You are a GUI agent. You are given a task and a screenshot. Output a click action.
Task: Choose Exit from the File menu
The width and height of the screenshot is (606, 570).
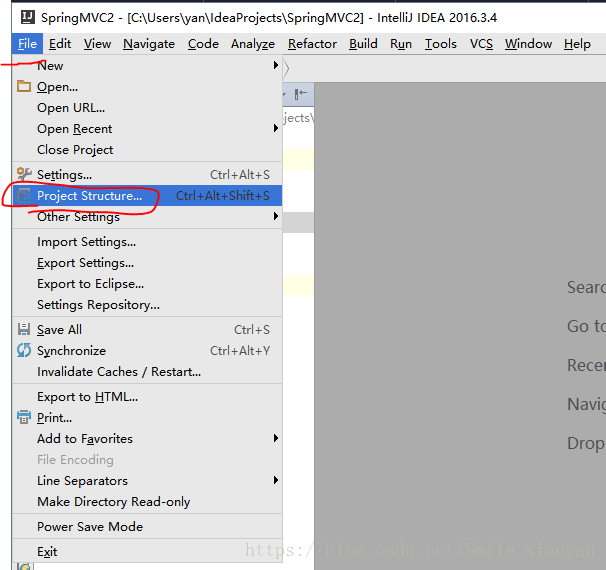(147, 551)
